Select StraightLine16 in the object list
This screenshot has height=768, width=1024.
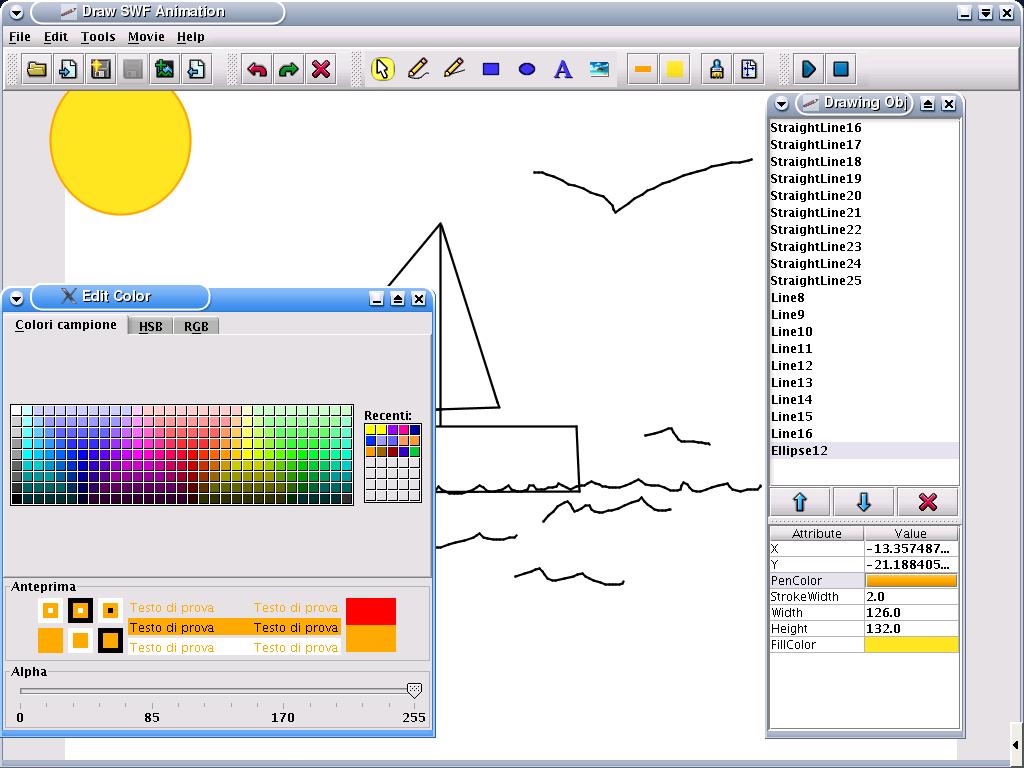tap(865, 127)
